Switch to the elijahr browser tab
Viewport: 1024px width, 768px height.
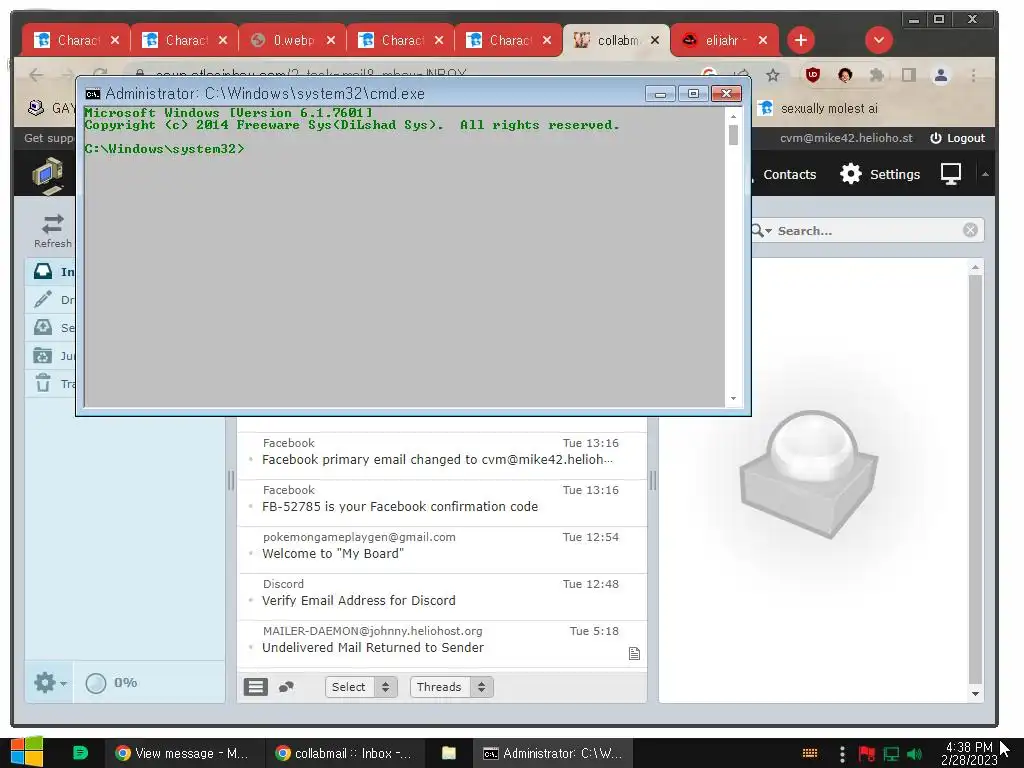[x=725, y=40]
